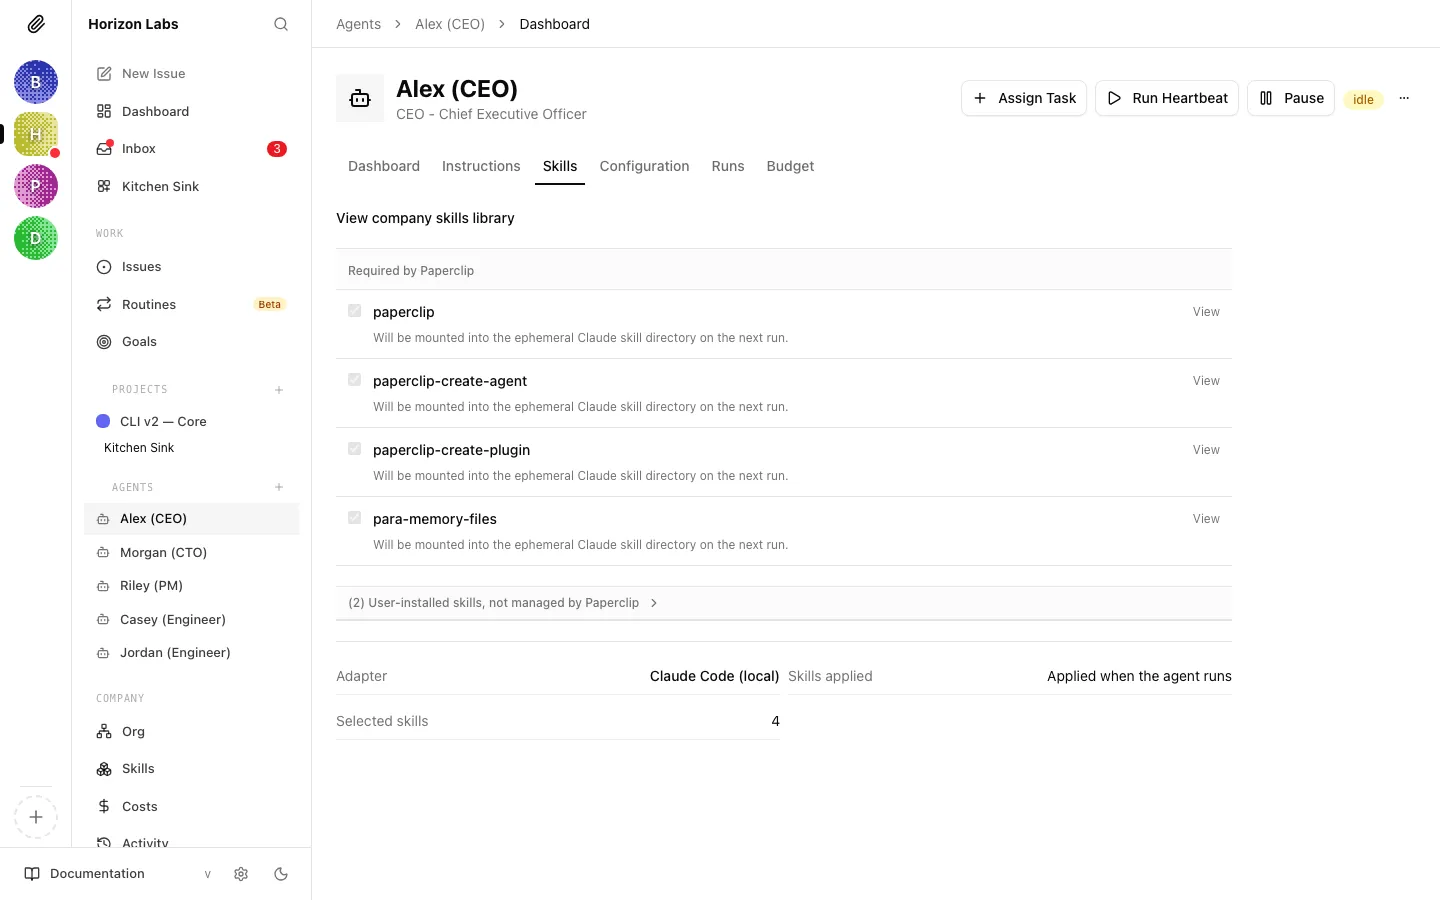
Task: Click Agents breadcrumb
Action: pos(358,24)
